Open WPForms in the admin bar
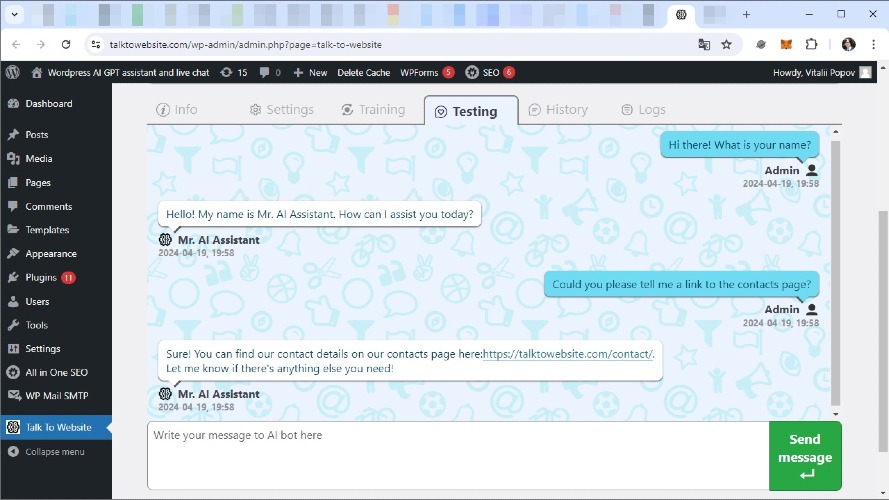The image size is (889, 500). pos(427,73)
